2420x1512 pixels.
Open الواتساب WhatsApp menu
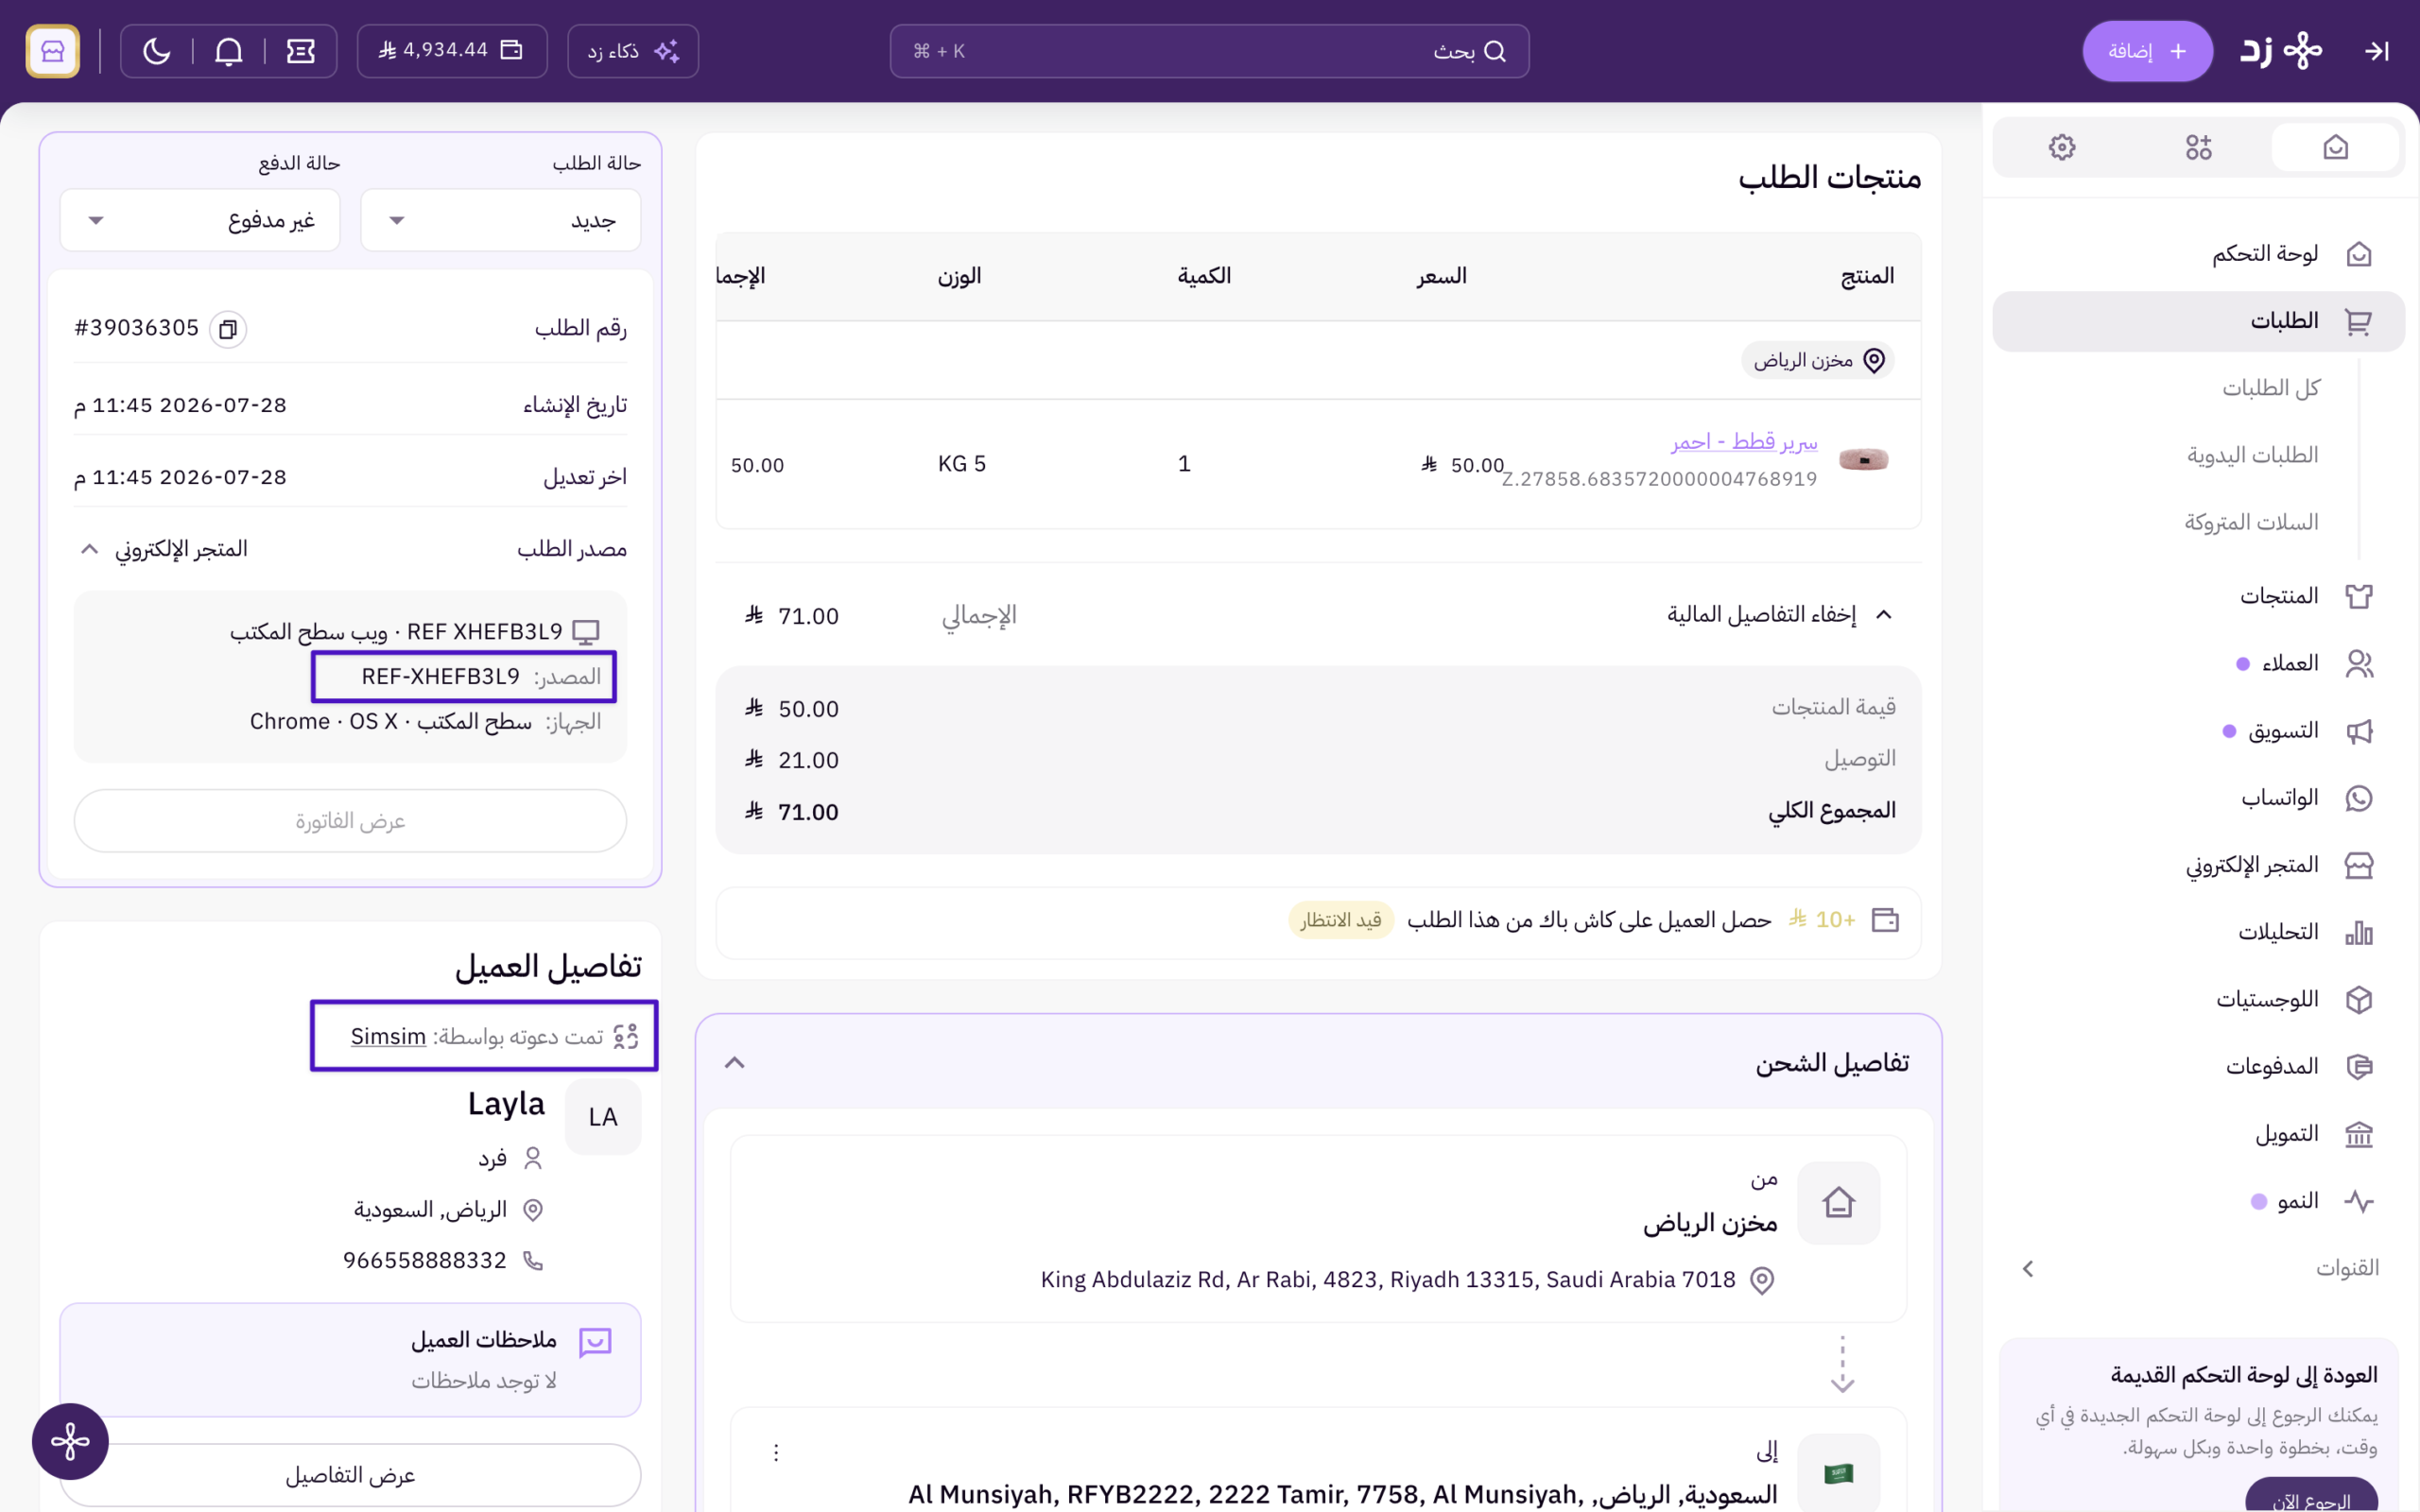(2198, 798)
